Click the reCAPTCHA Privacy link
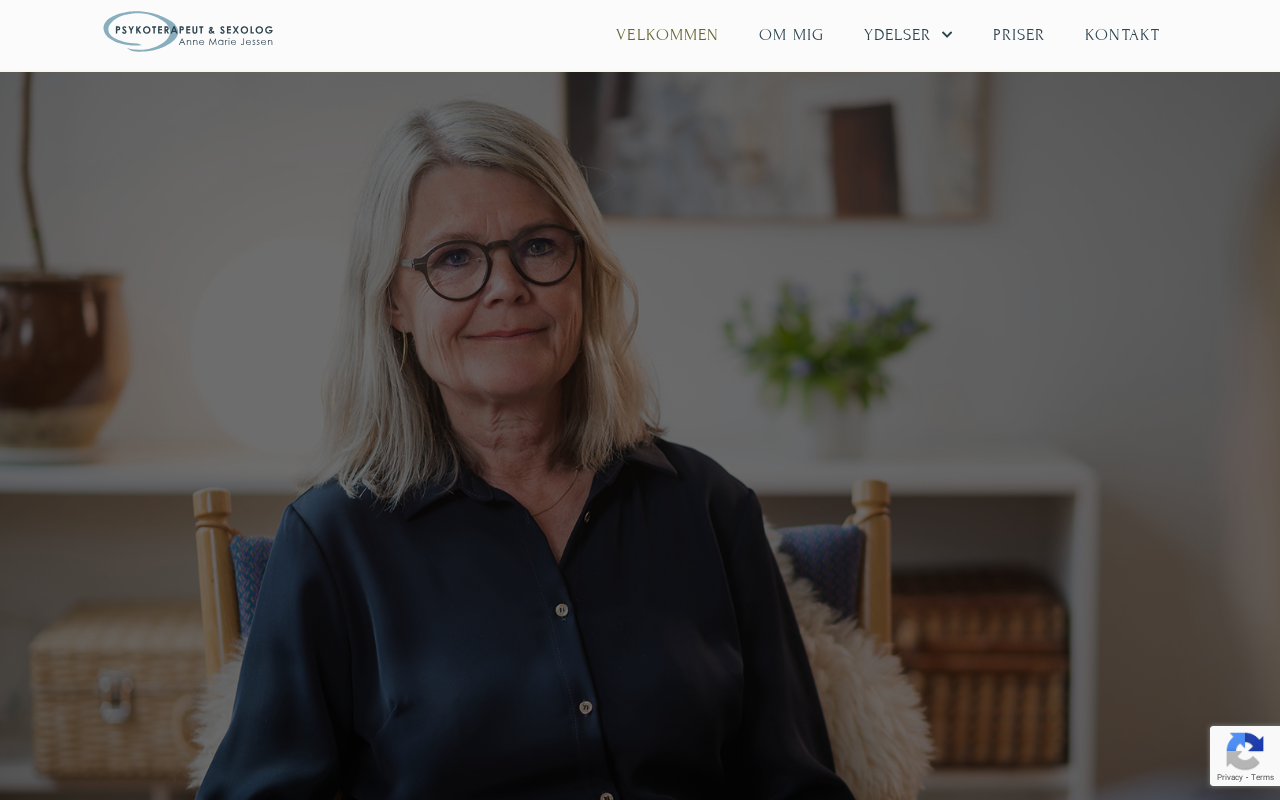Viewport: 1280px width, 800px height. coord(1230,777)
